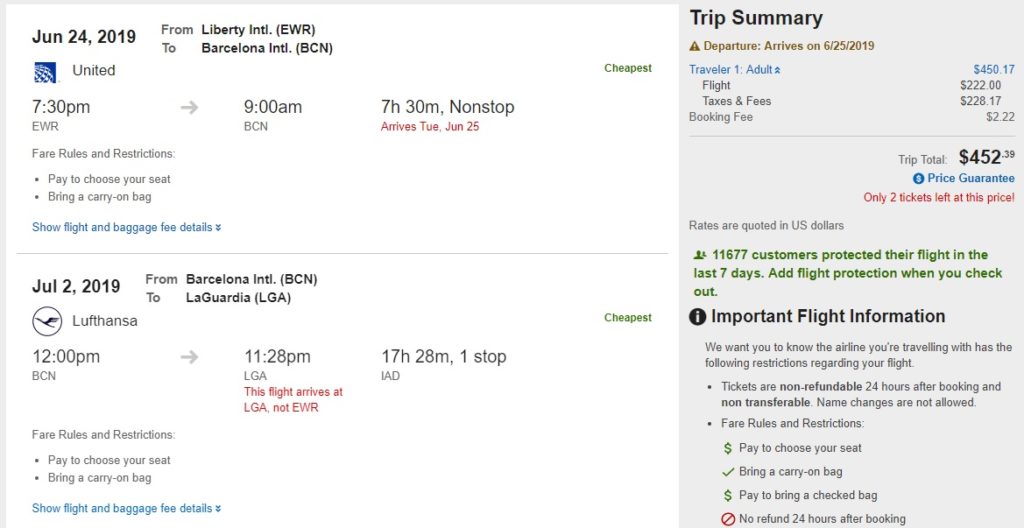Click the red 'Arrives Tue, Jun 25' notice

point(430,127)
